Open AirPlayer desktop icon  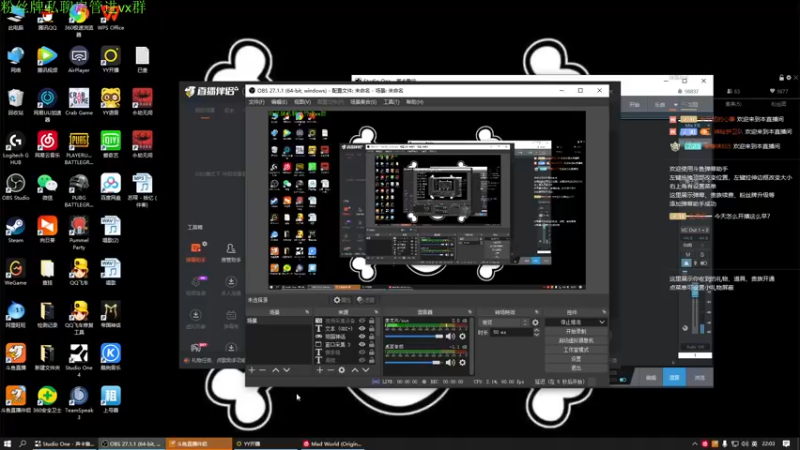(79, 59)
